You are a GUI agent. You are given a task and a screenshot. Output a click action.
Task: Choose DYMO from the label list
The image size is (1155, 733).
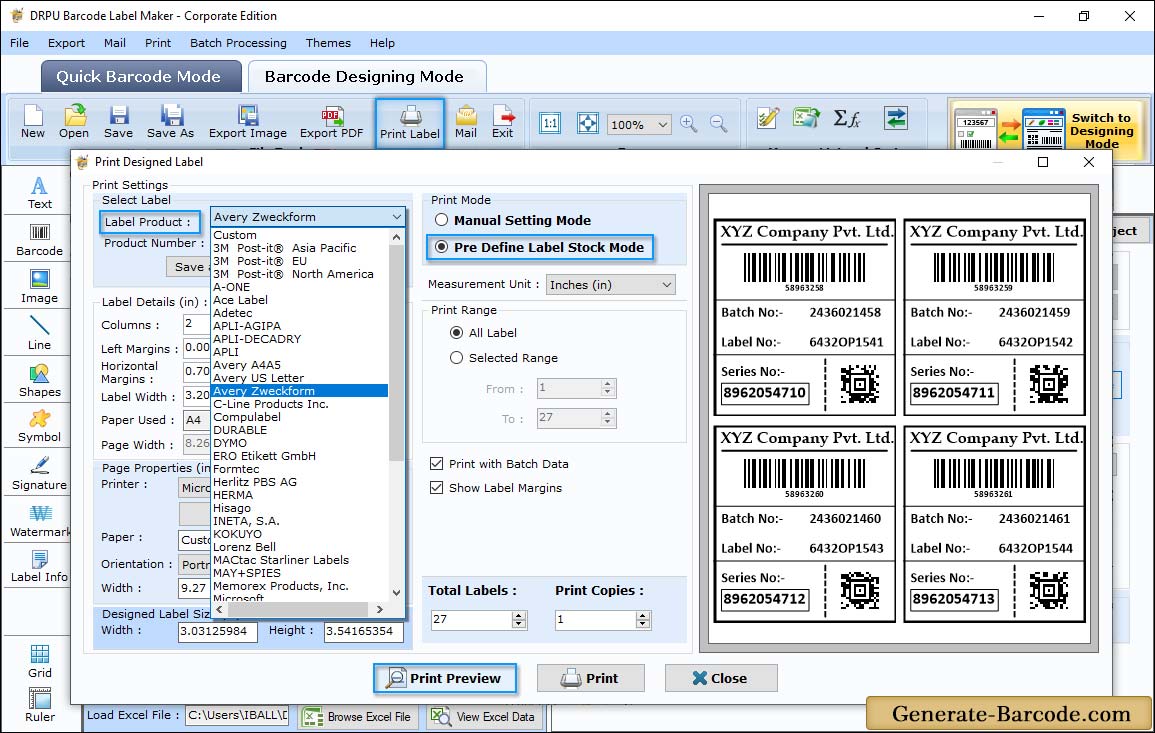pyautogui.click(x=230, y=443)
